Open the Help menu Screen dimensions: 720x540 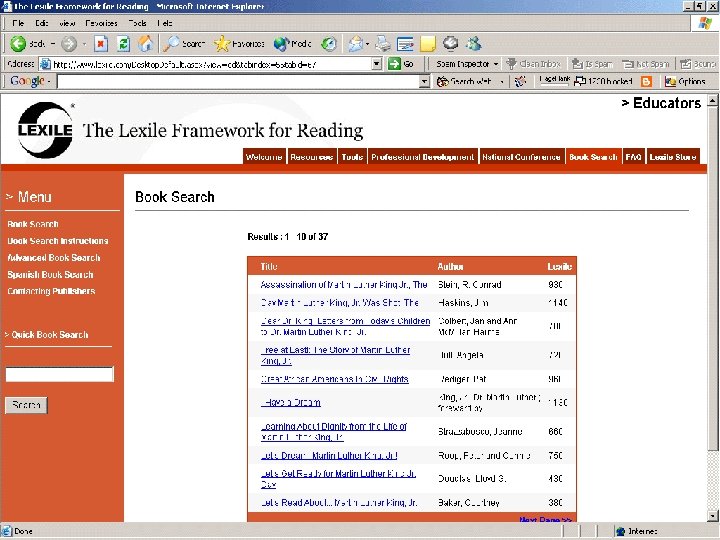164,23
